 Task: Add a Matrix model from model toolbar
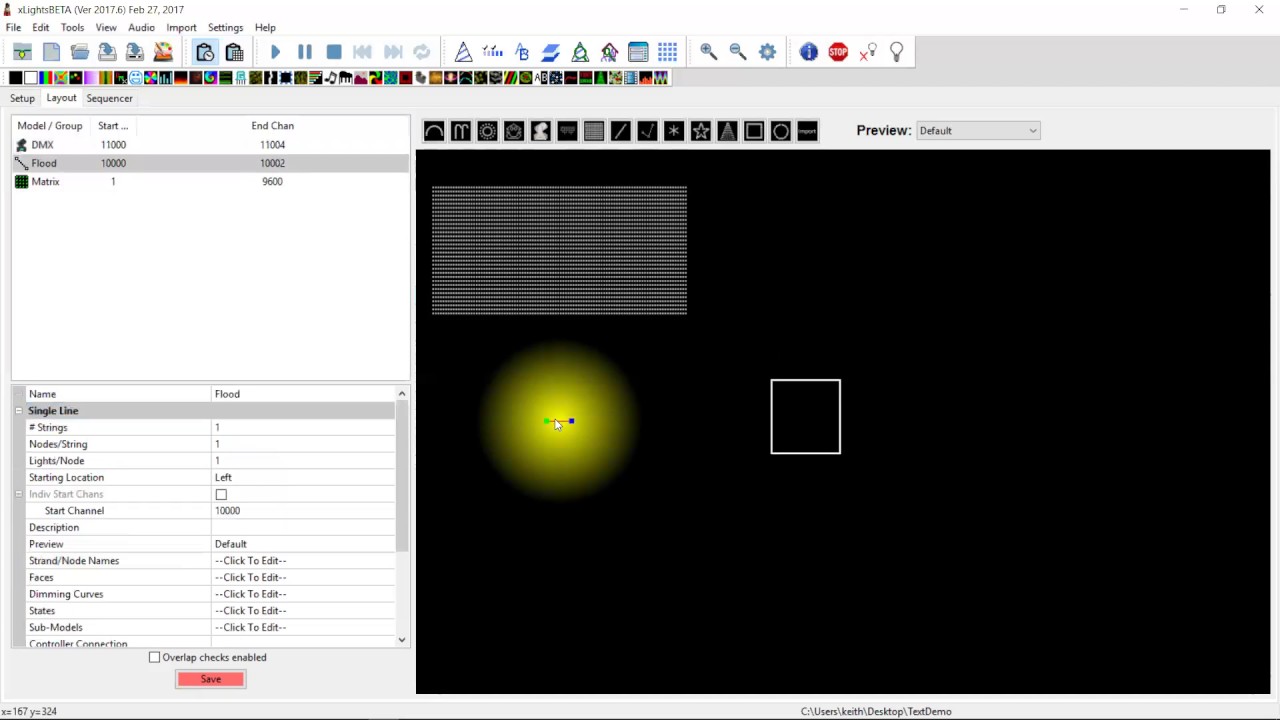pos(594,131)
